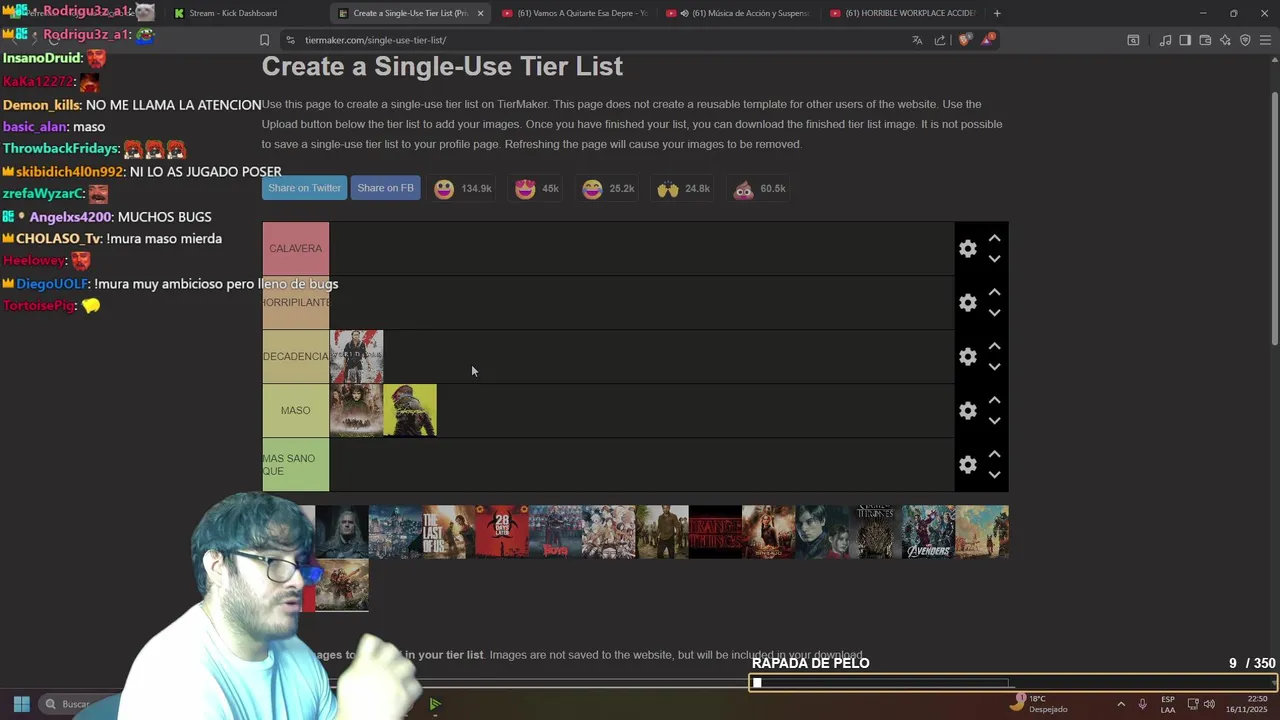Open the music note toolbar icon
Viewport: 1280px width, 720px height.
pyautogui.click(x=1165, y=40)
